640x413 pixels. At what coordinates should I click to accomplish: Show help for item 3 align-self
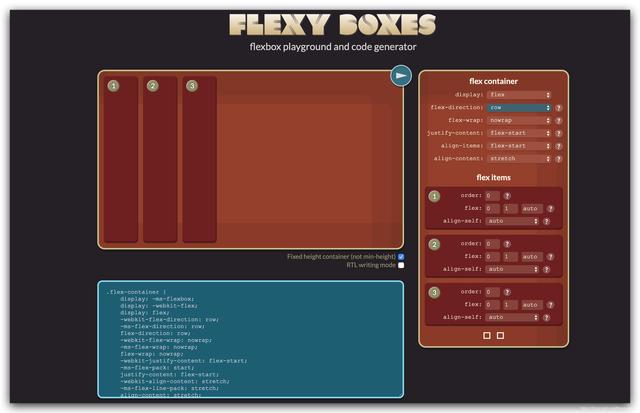pyautogui.click(x=546, y=318)
